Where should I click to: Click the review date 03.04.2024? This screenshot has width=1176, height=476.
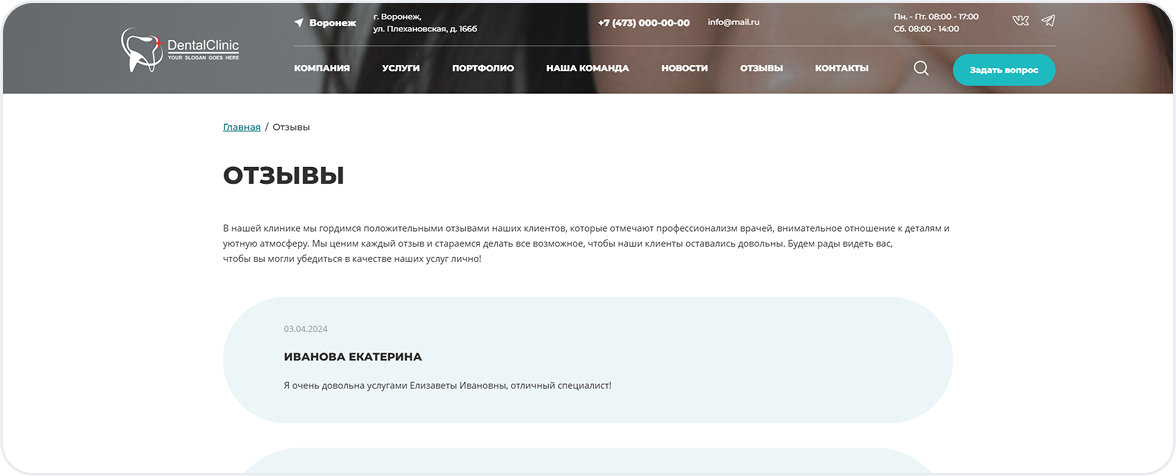(x=305, y=329)
